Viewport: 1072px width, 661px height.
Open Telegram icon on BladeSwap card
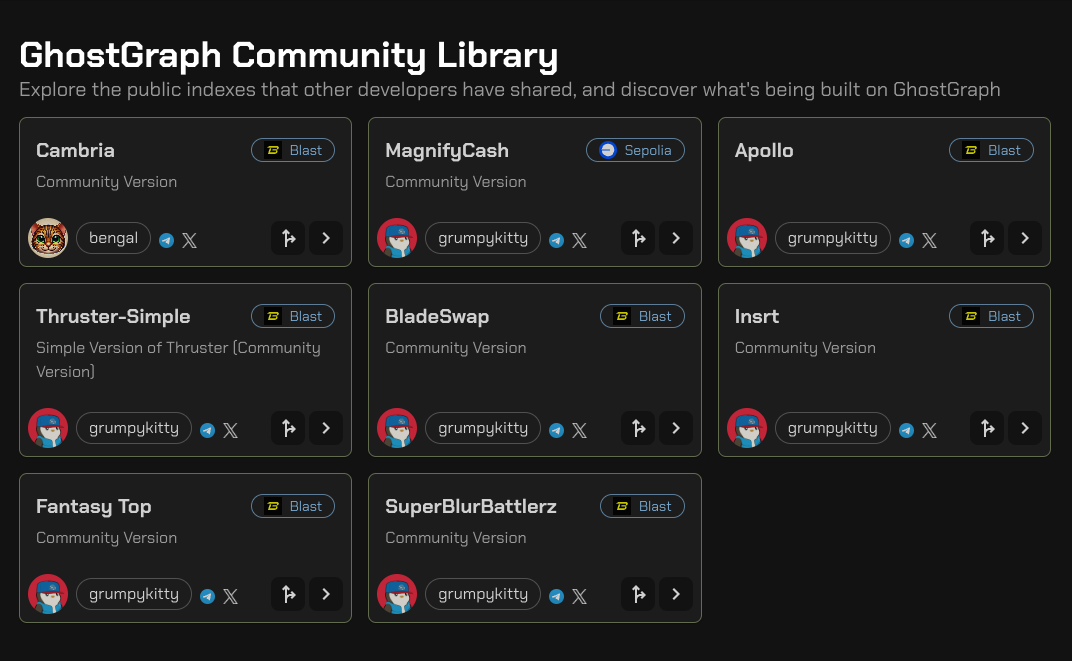click(556, 430)
